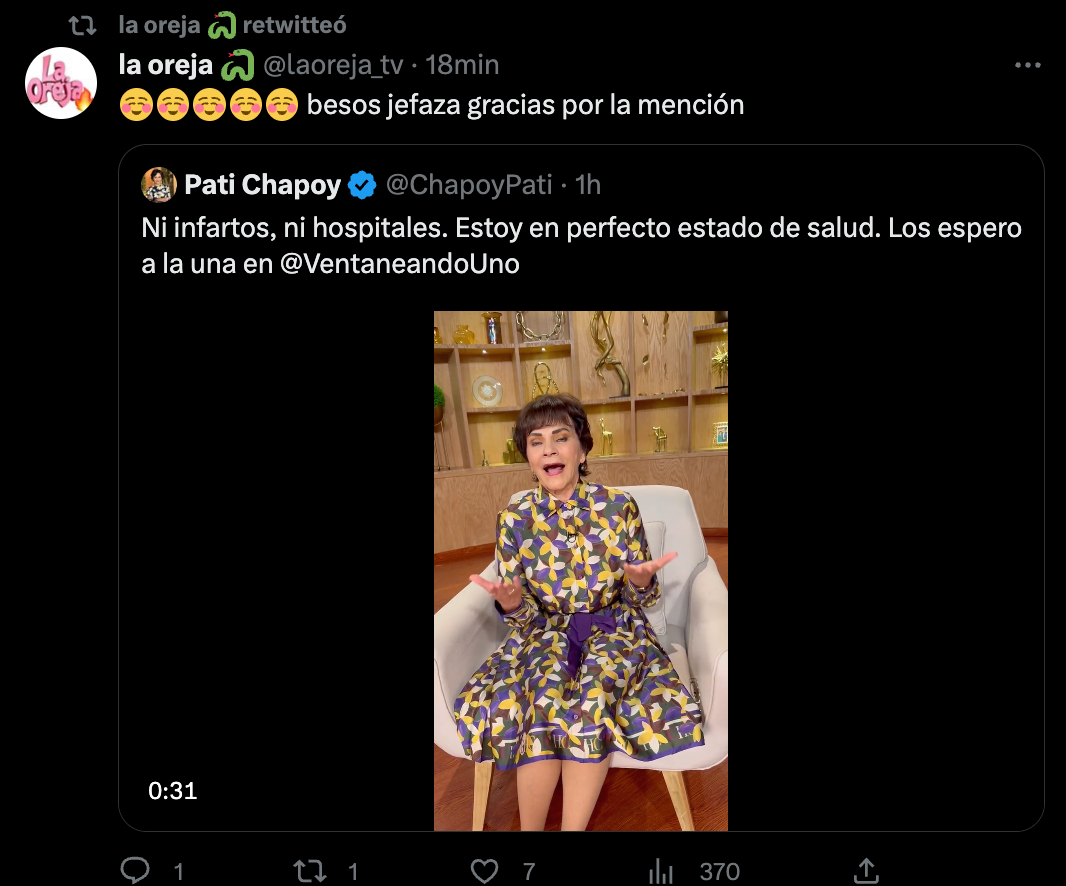Click the 18min timestamp
The width and height of the screenshot is (1066, 886).
click(462, 66)
